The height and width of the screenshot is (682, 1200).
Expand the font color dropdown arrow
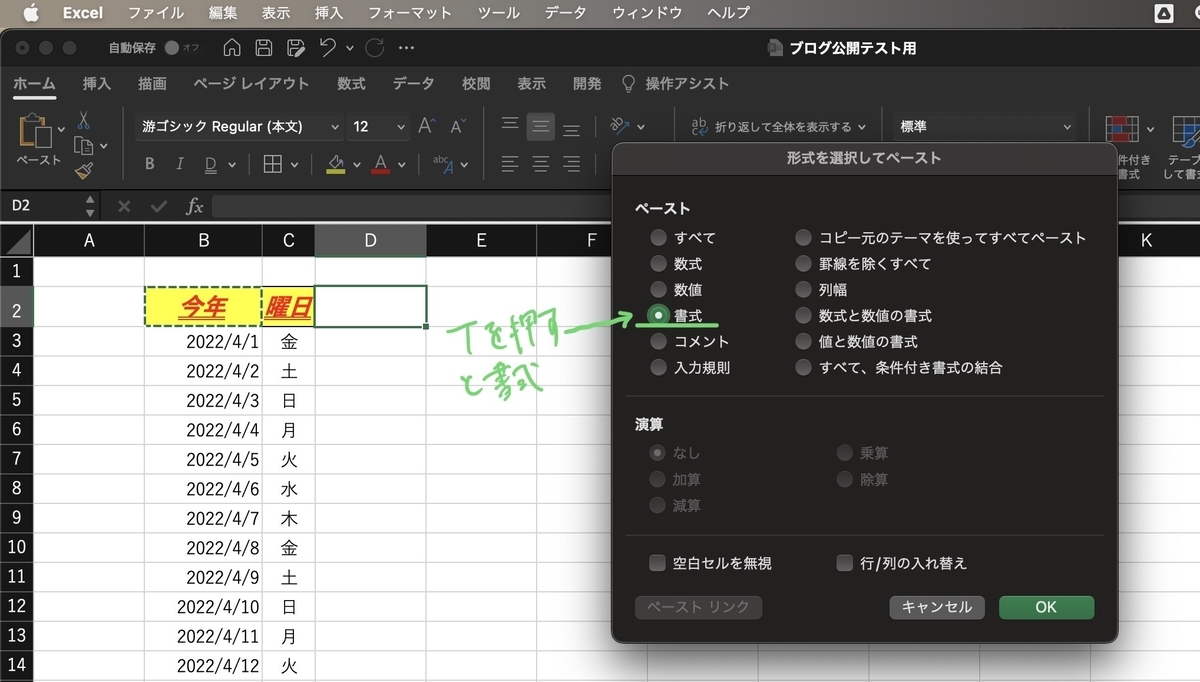402,165
